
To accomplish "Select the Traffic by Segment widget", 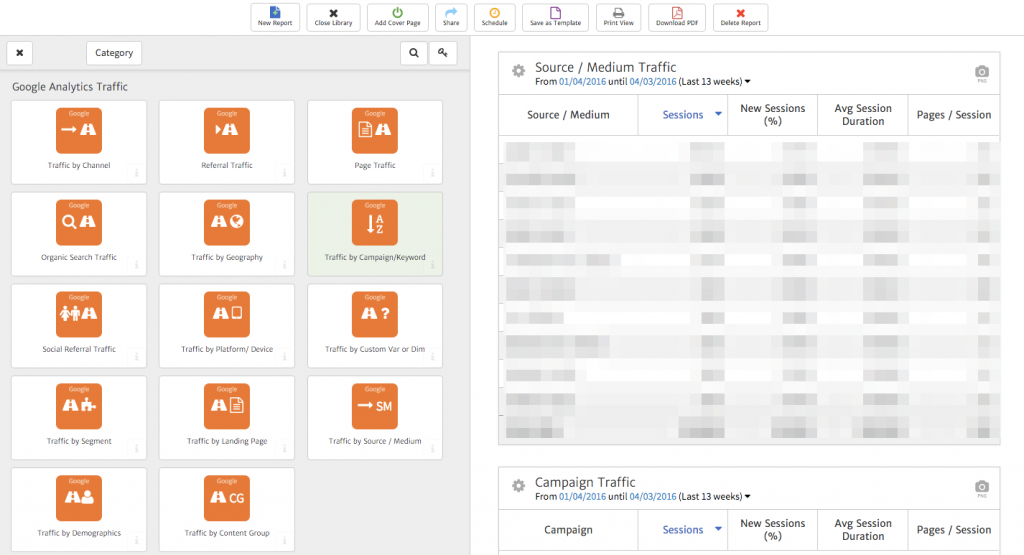I will [79, 418].
